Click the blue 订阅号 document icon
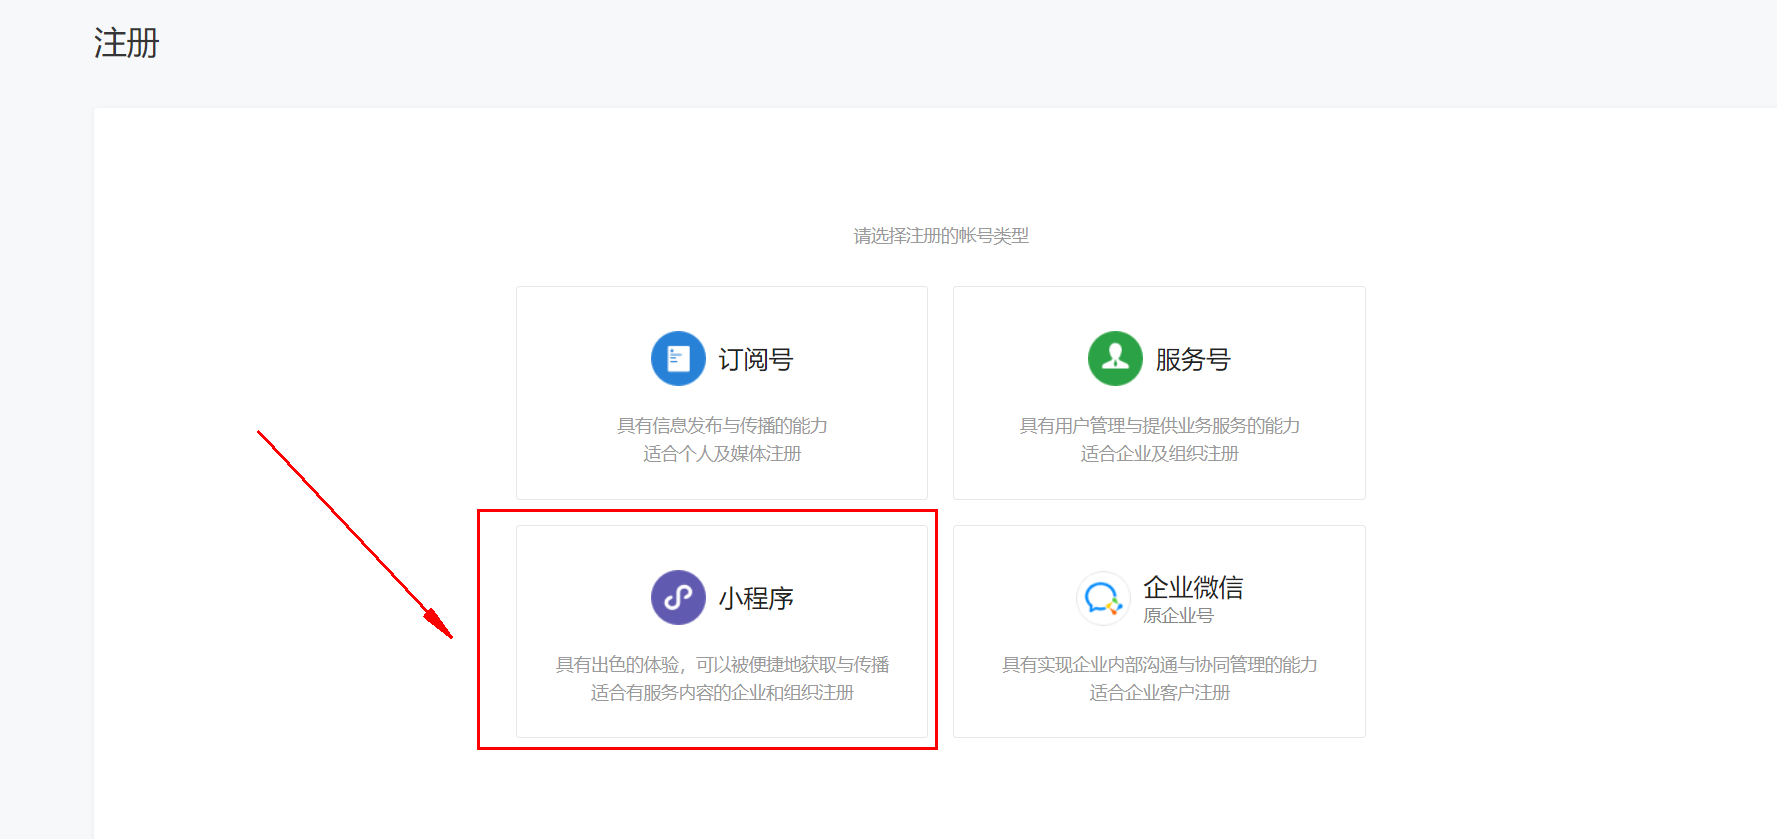1777x839 pixels. (678, 358)
